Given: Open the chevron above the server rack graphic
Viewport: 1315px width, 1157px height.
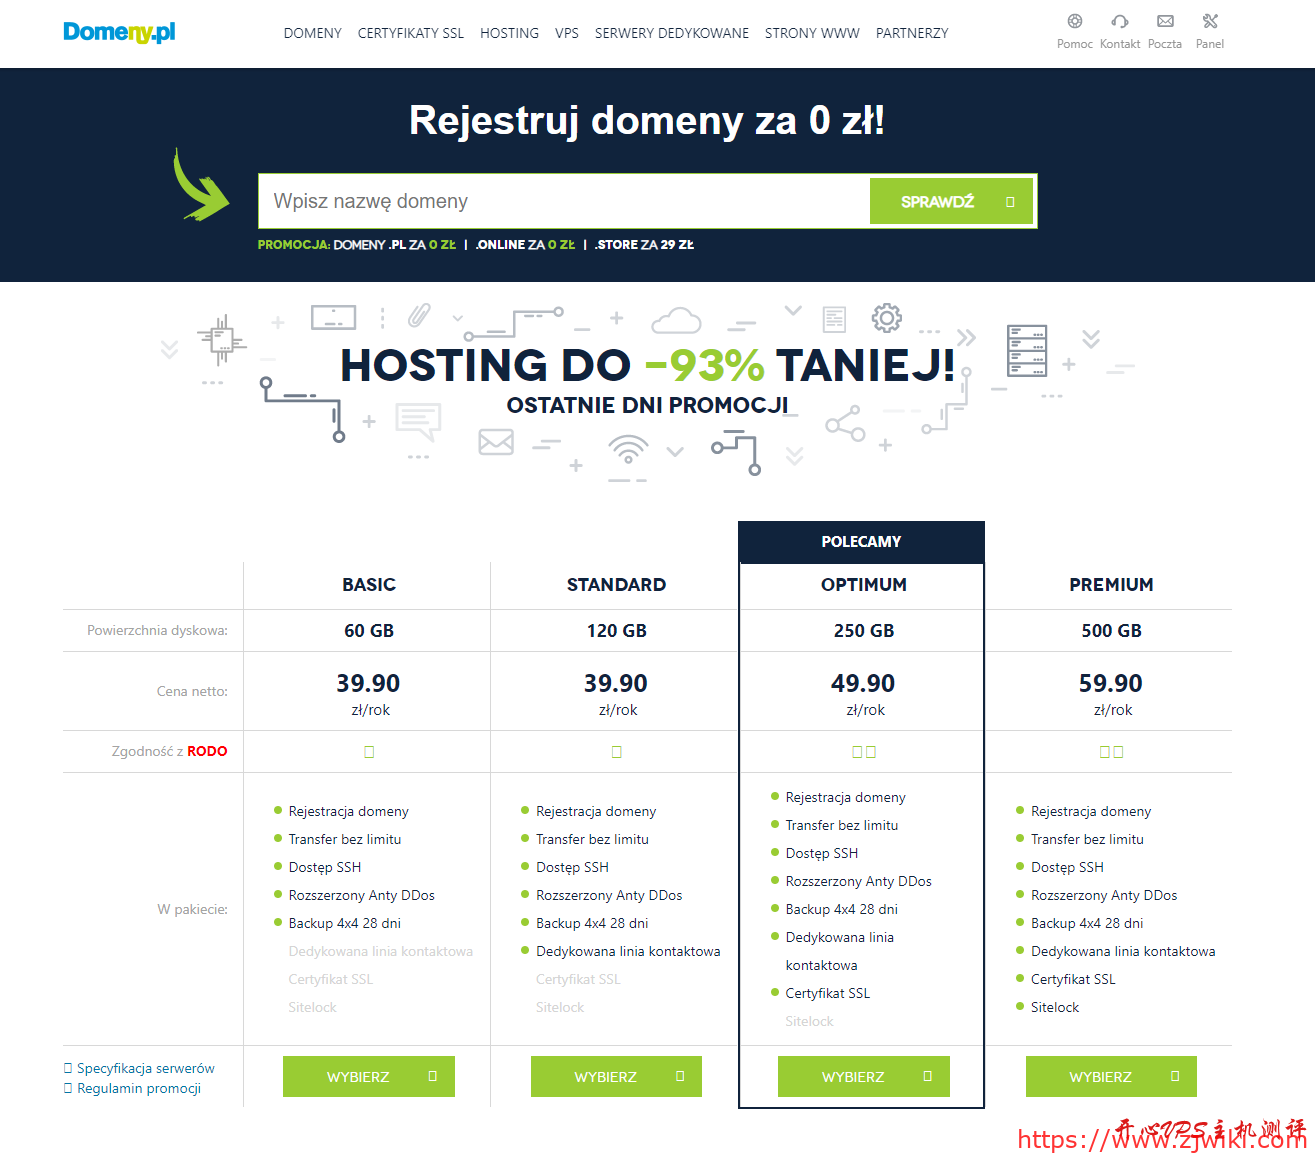Looking at the screenshot, I should click(1090, 337).
